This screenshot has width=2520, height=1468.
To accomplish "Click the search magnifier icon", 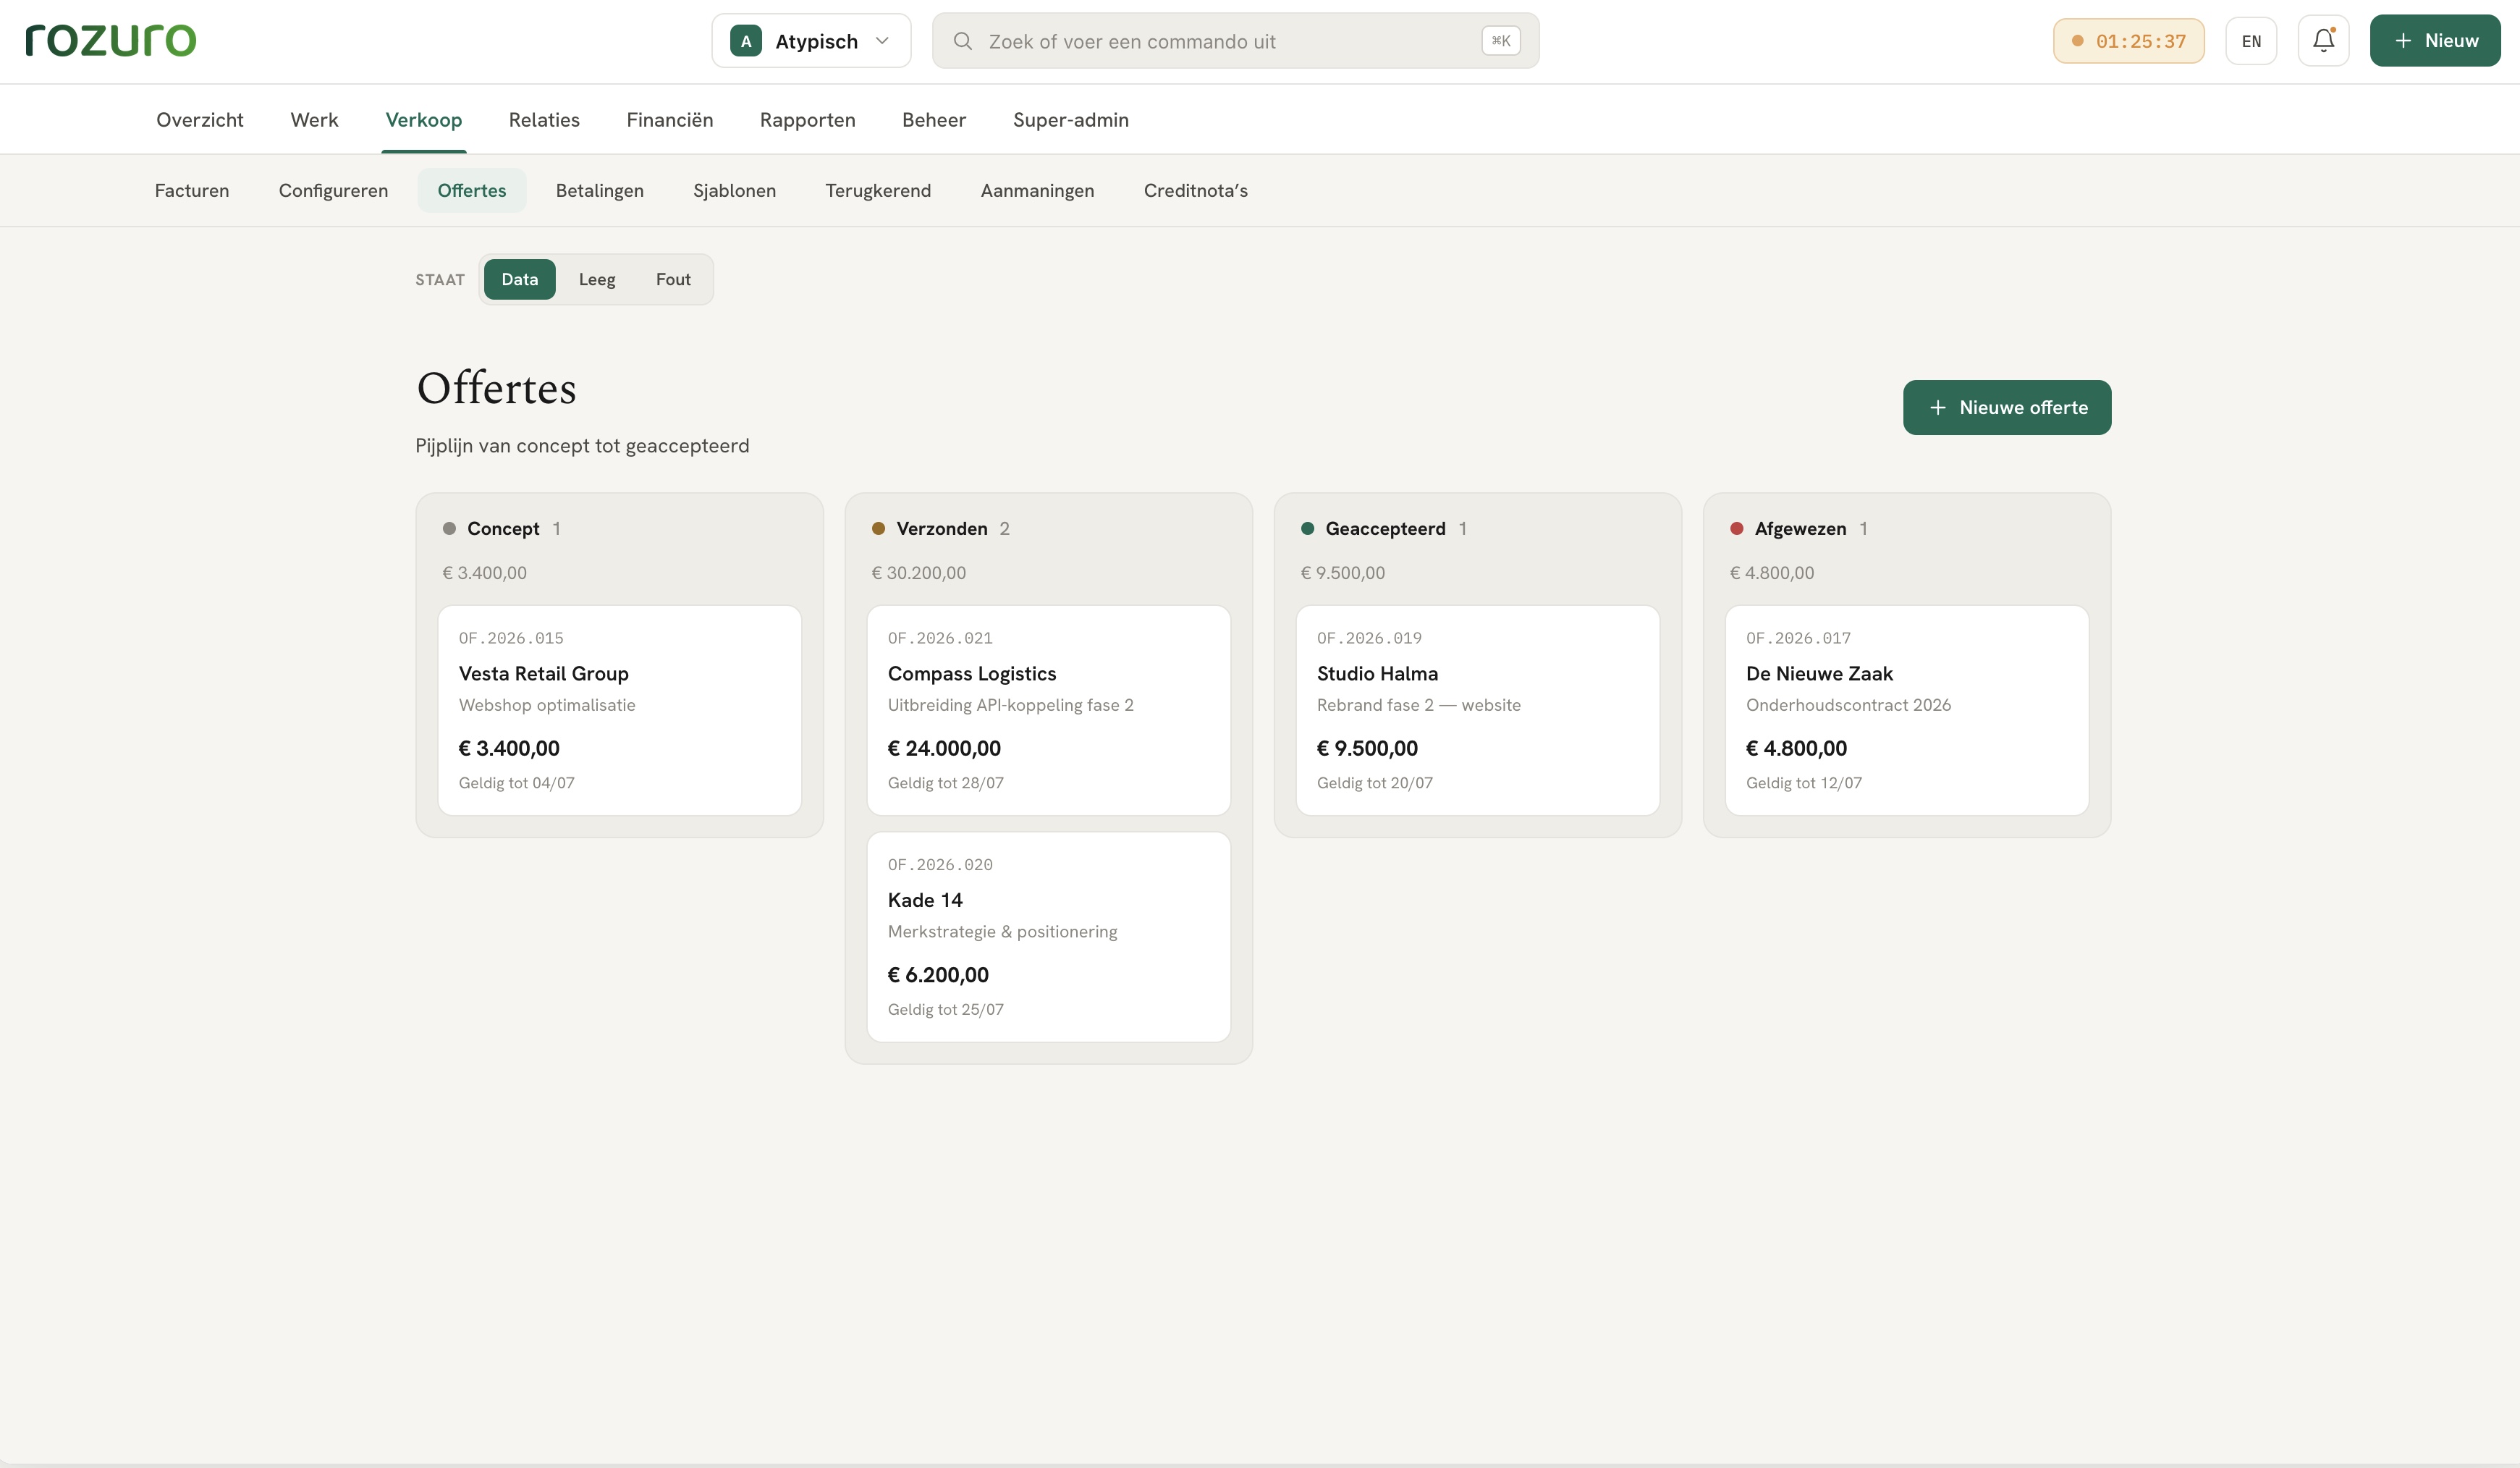I will (x=962, y=41).
